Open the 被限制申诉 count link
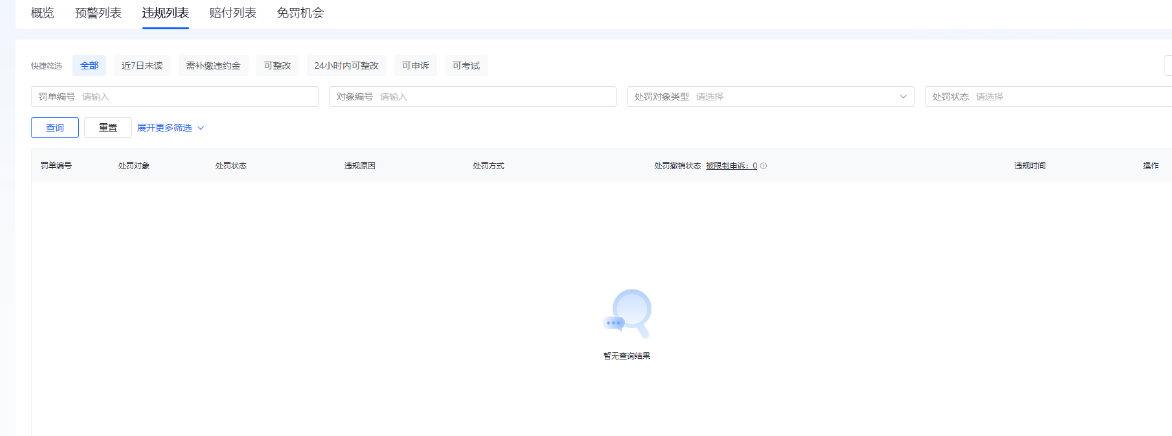Screen dimensions: 1172x436 click(731, 166)
